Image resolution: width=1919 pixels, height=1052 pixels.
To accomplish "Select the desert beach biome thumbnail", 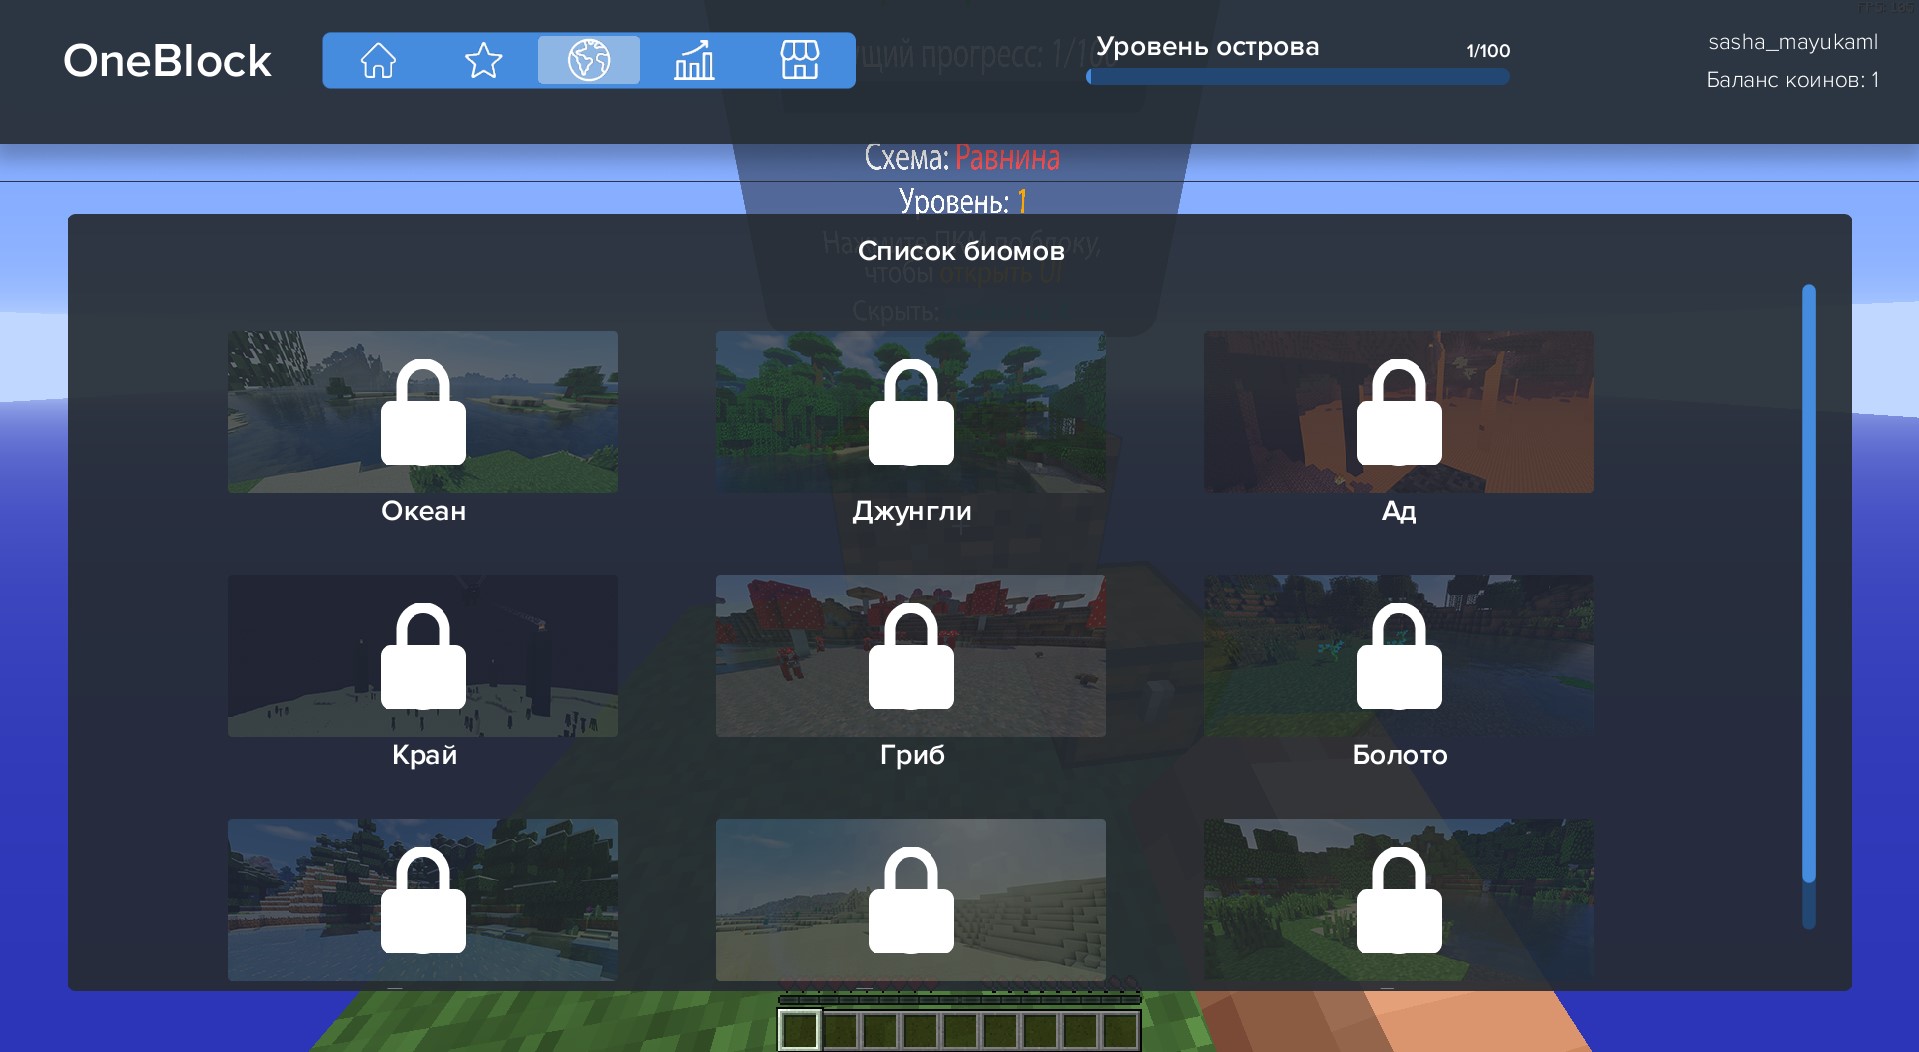I will 790,900.
